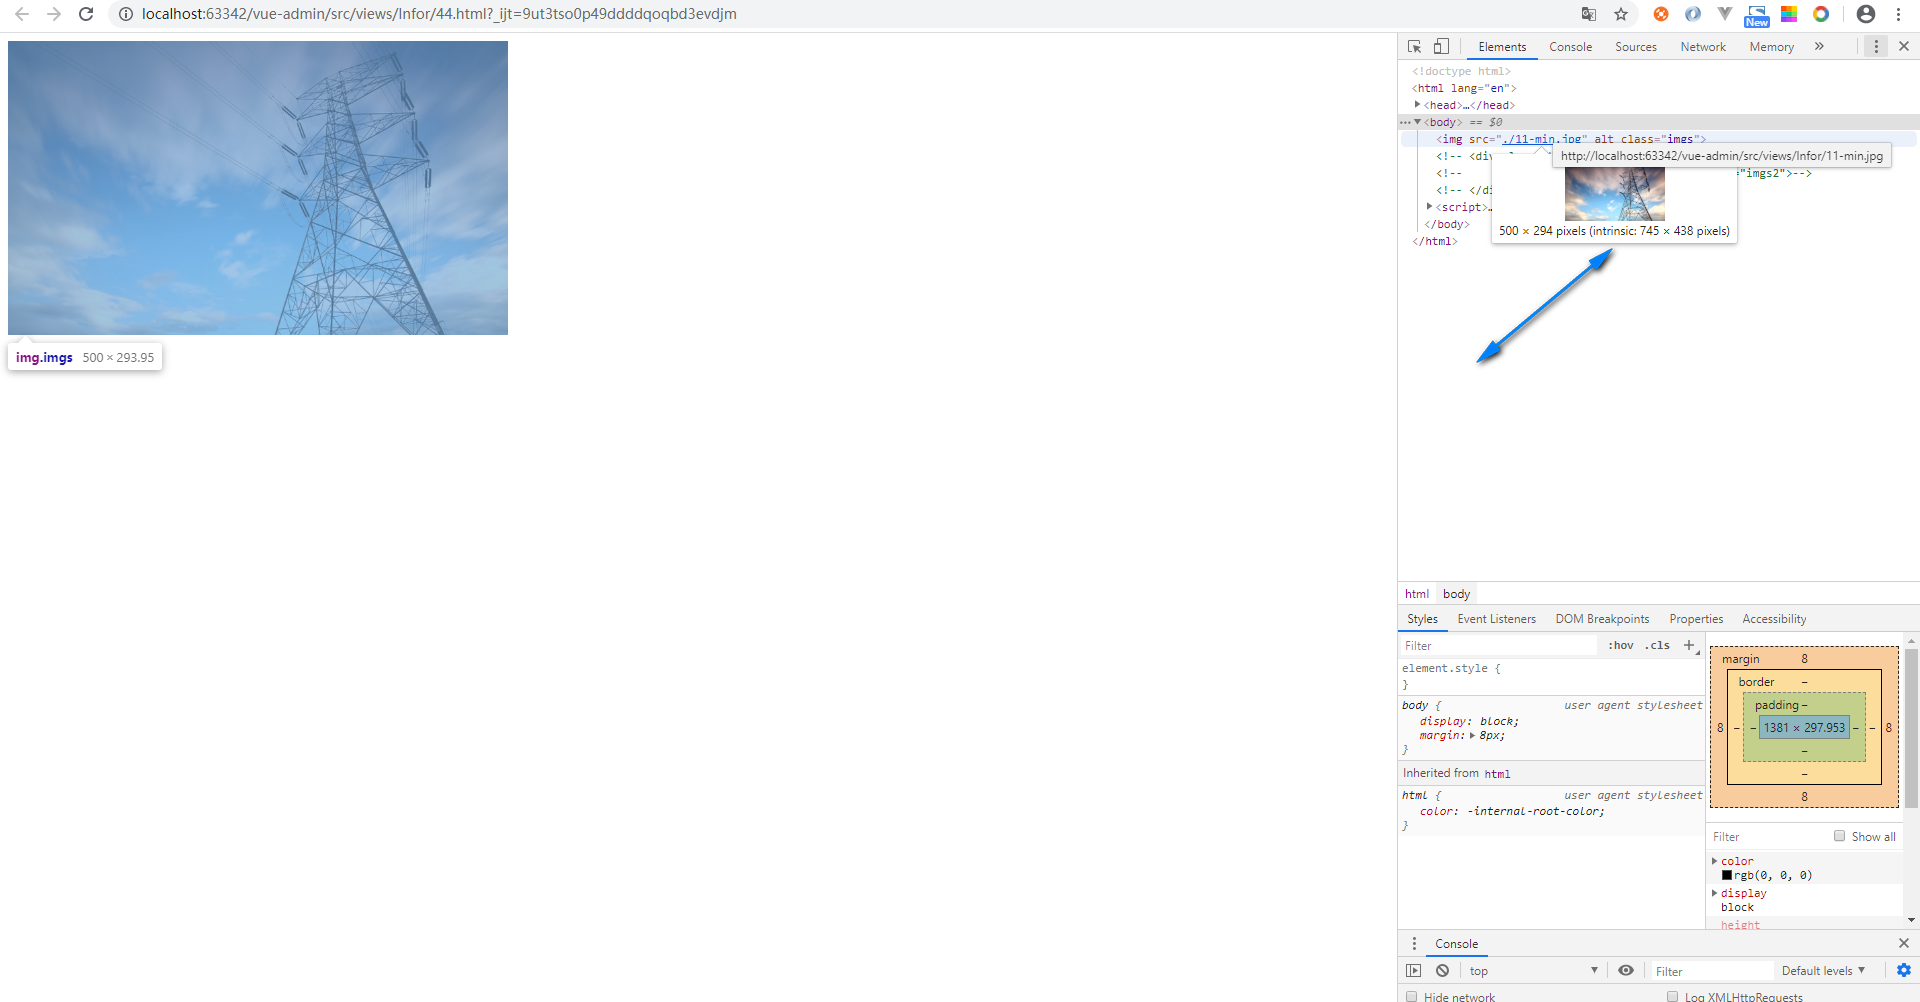This screenshot has height=1002, width=1920.
Task: Expand the computed color property
Action: pyautogui.click(x=1714, y=861)
